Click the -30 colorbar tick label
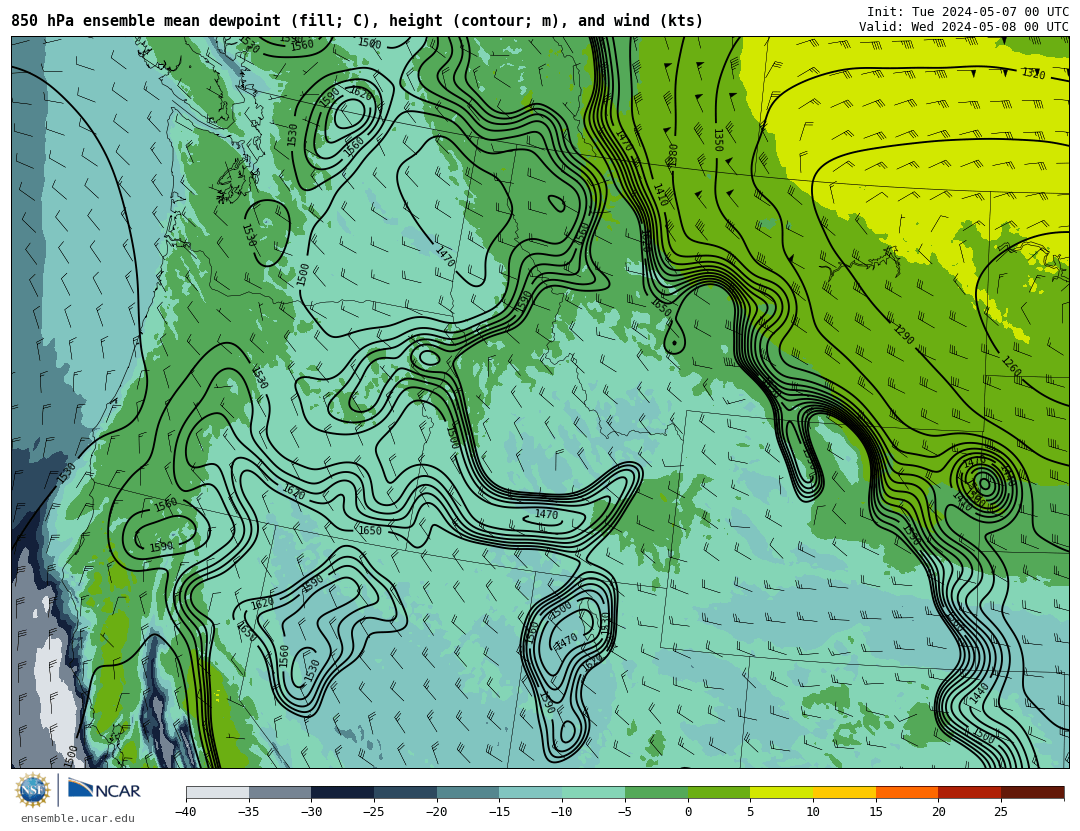This screenshot has width=1080, height=831. coord(311,812)
